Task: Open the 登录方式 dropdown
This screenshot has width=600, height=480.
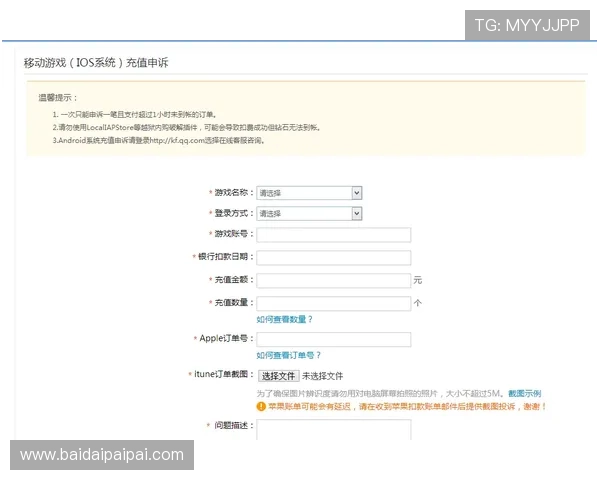Action: coord(309,214)
